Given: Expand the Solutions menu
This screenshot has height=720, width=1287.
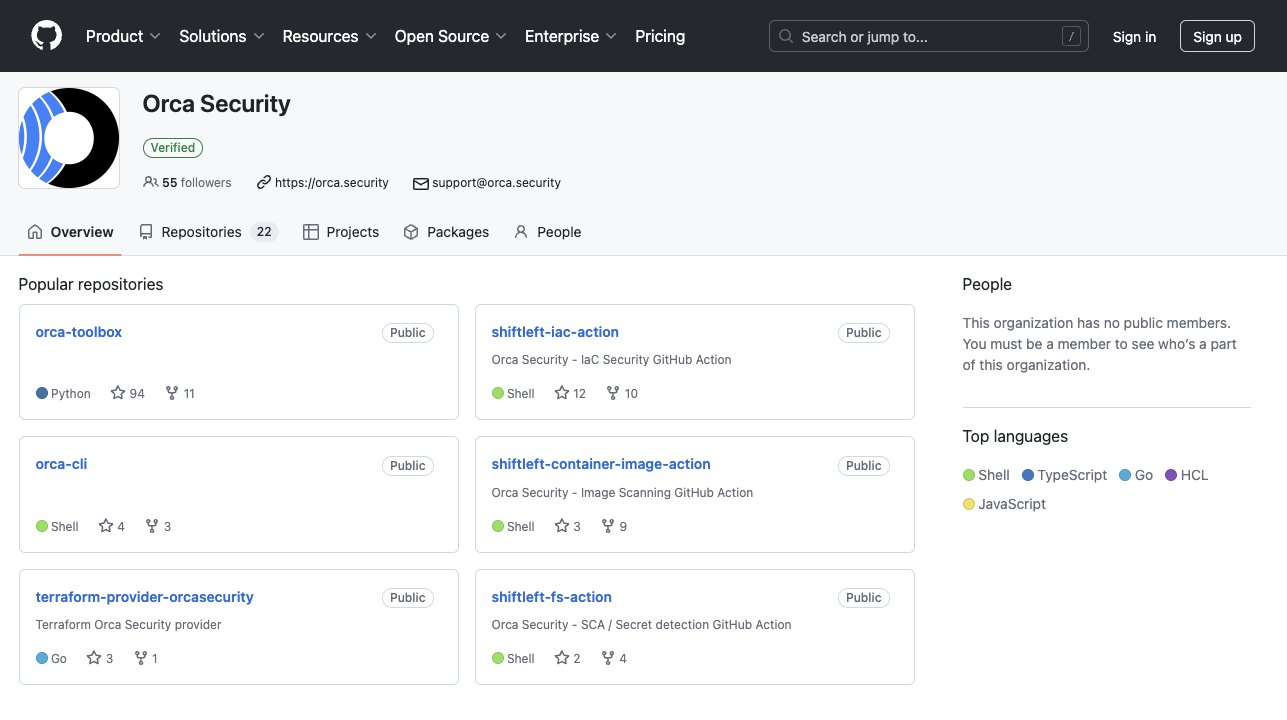Looking at the screenshot, I should point(222,36).
